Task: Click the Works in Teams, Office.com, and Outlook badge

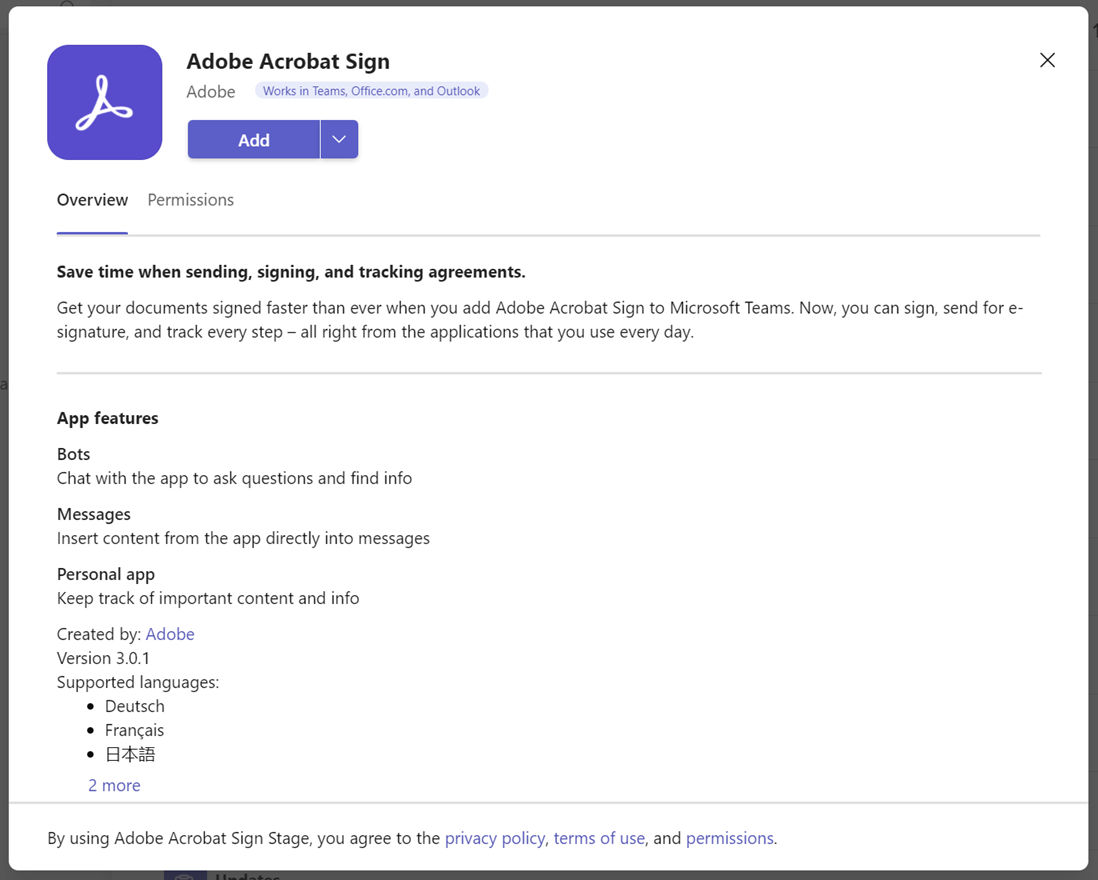Action: tap(371, 91)
